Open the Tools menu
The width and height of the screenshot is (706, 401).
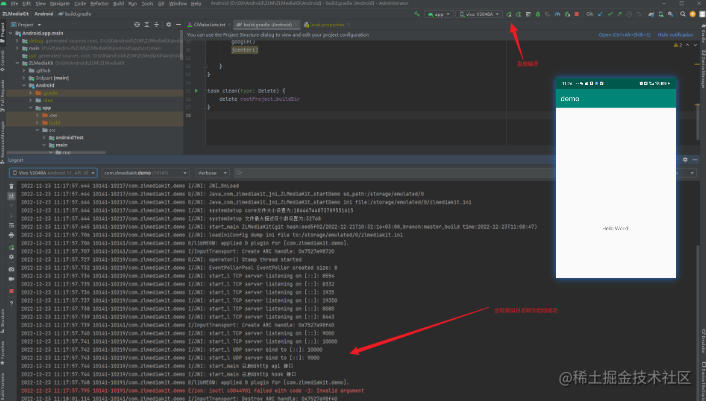148,3
